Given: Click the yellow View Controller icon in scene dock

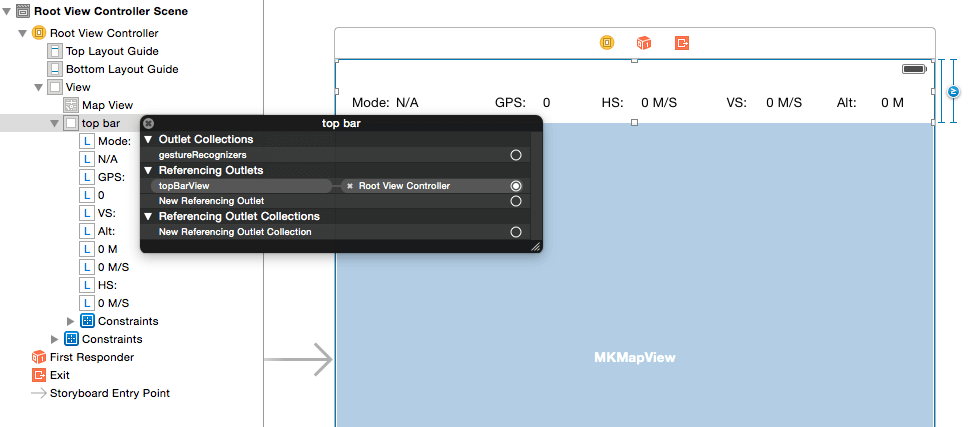Looking at the screenshot, I should pyautogui.click(x=607, y=43).
